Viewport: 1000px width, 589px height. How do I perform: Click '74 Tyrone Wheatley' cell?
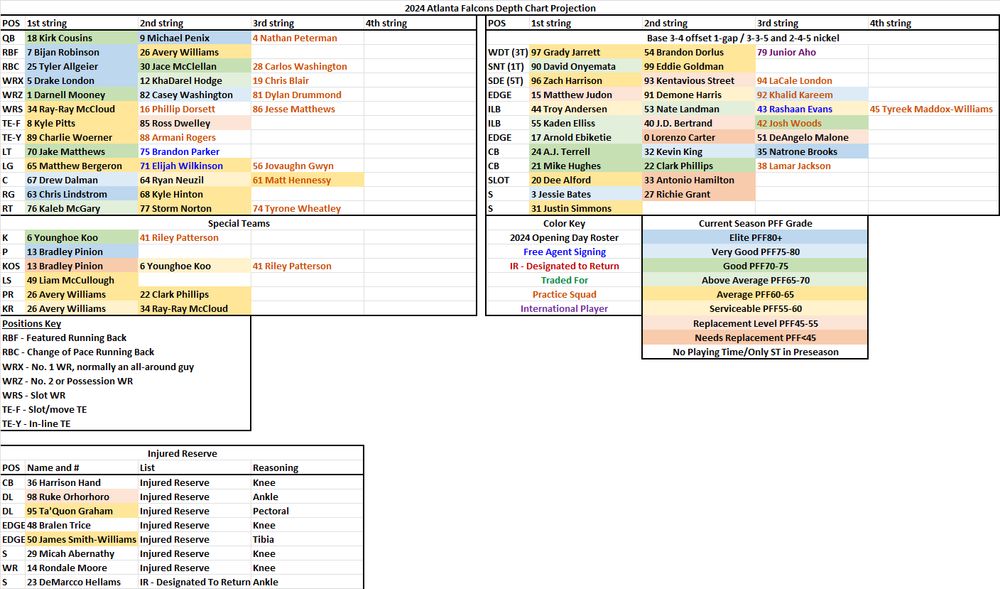[307, 208]
